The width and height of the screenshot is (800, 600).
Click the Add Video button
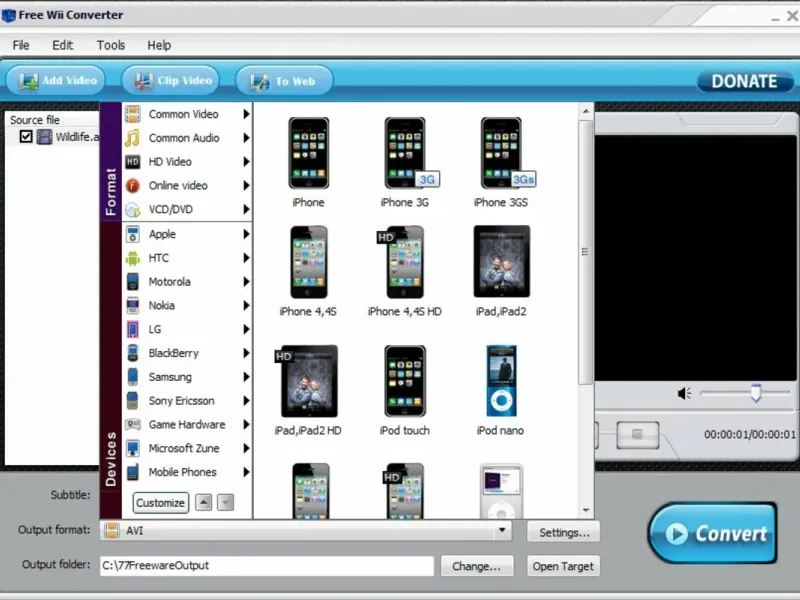click(x=56, y=81)
